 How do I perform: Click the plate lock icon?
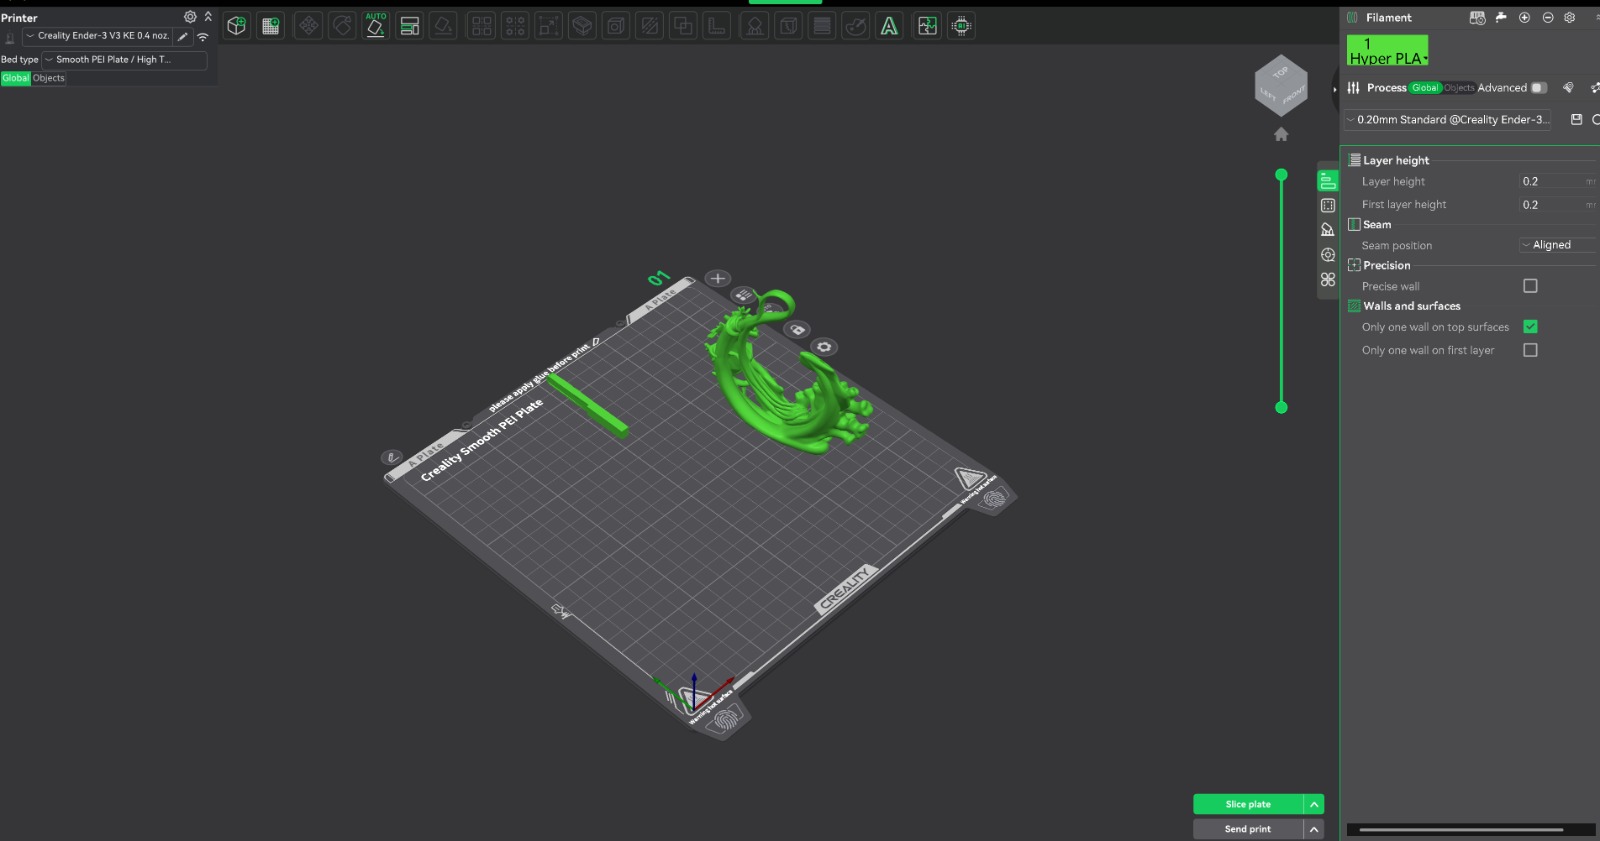point(797,329)
